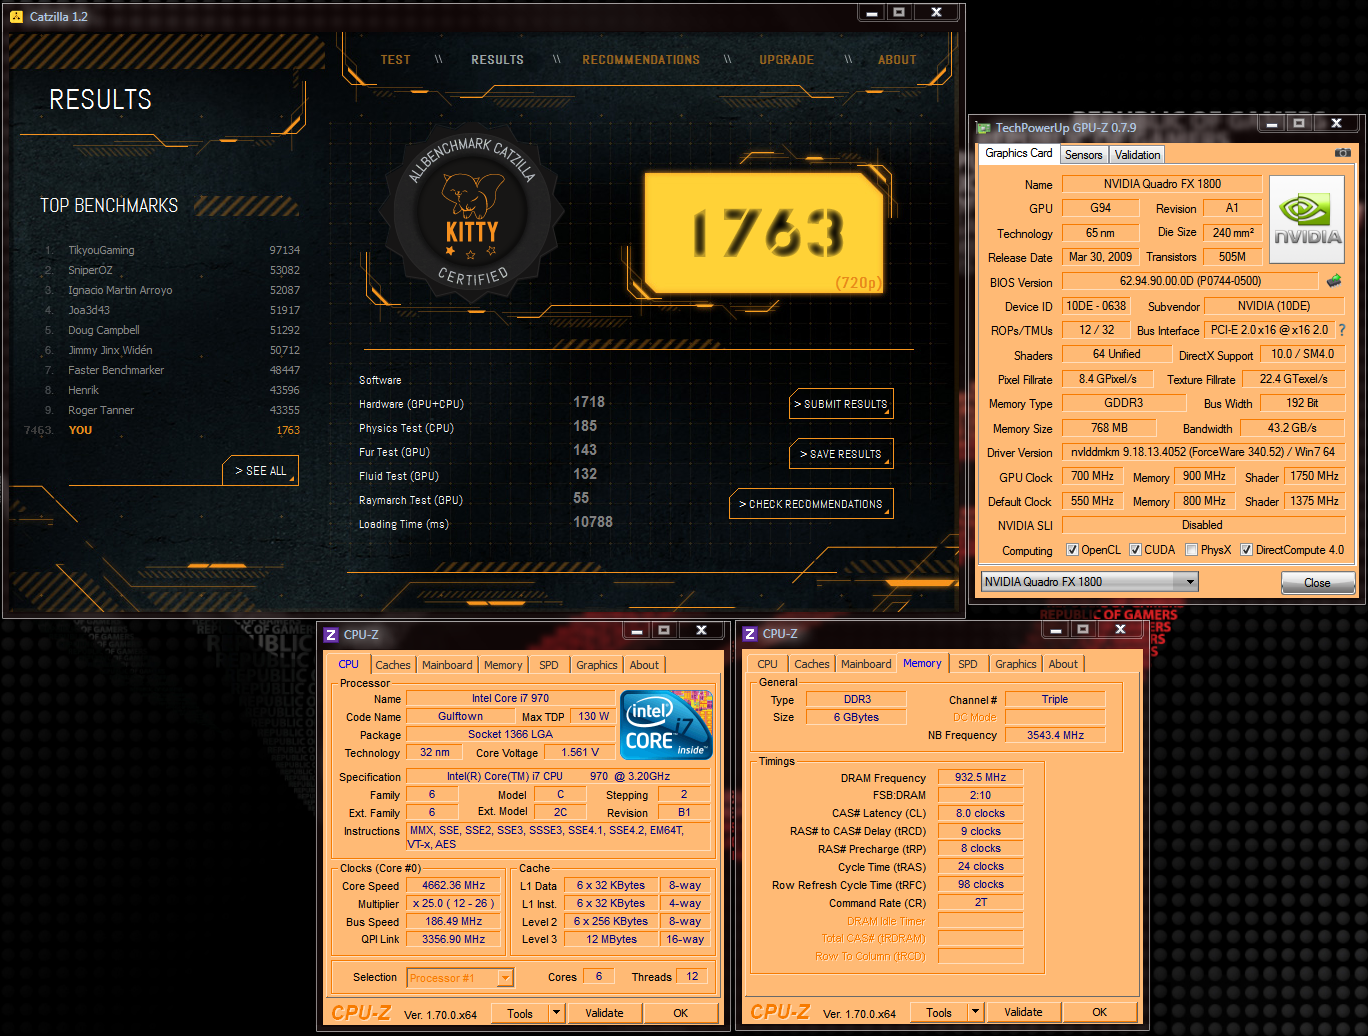This screenshot has width=1368, height=1036.
Task: Open the Graphics tab in left CPU-Z
Action: 597,665
